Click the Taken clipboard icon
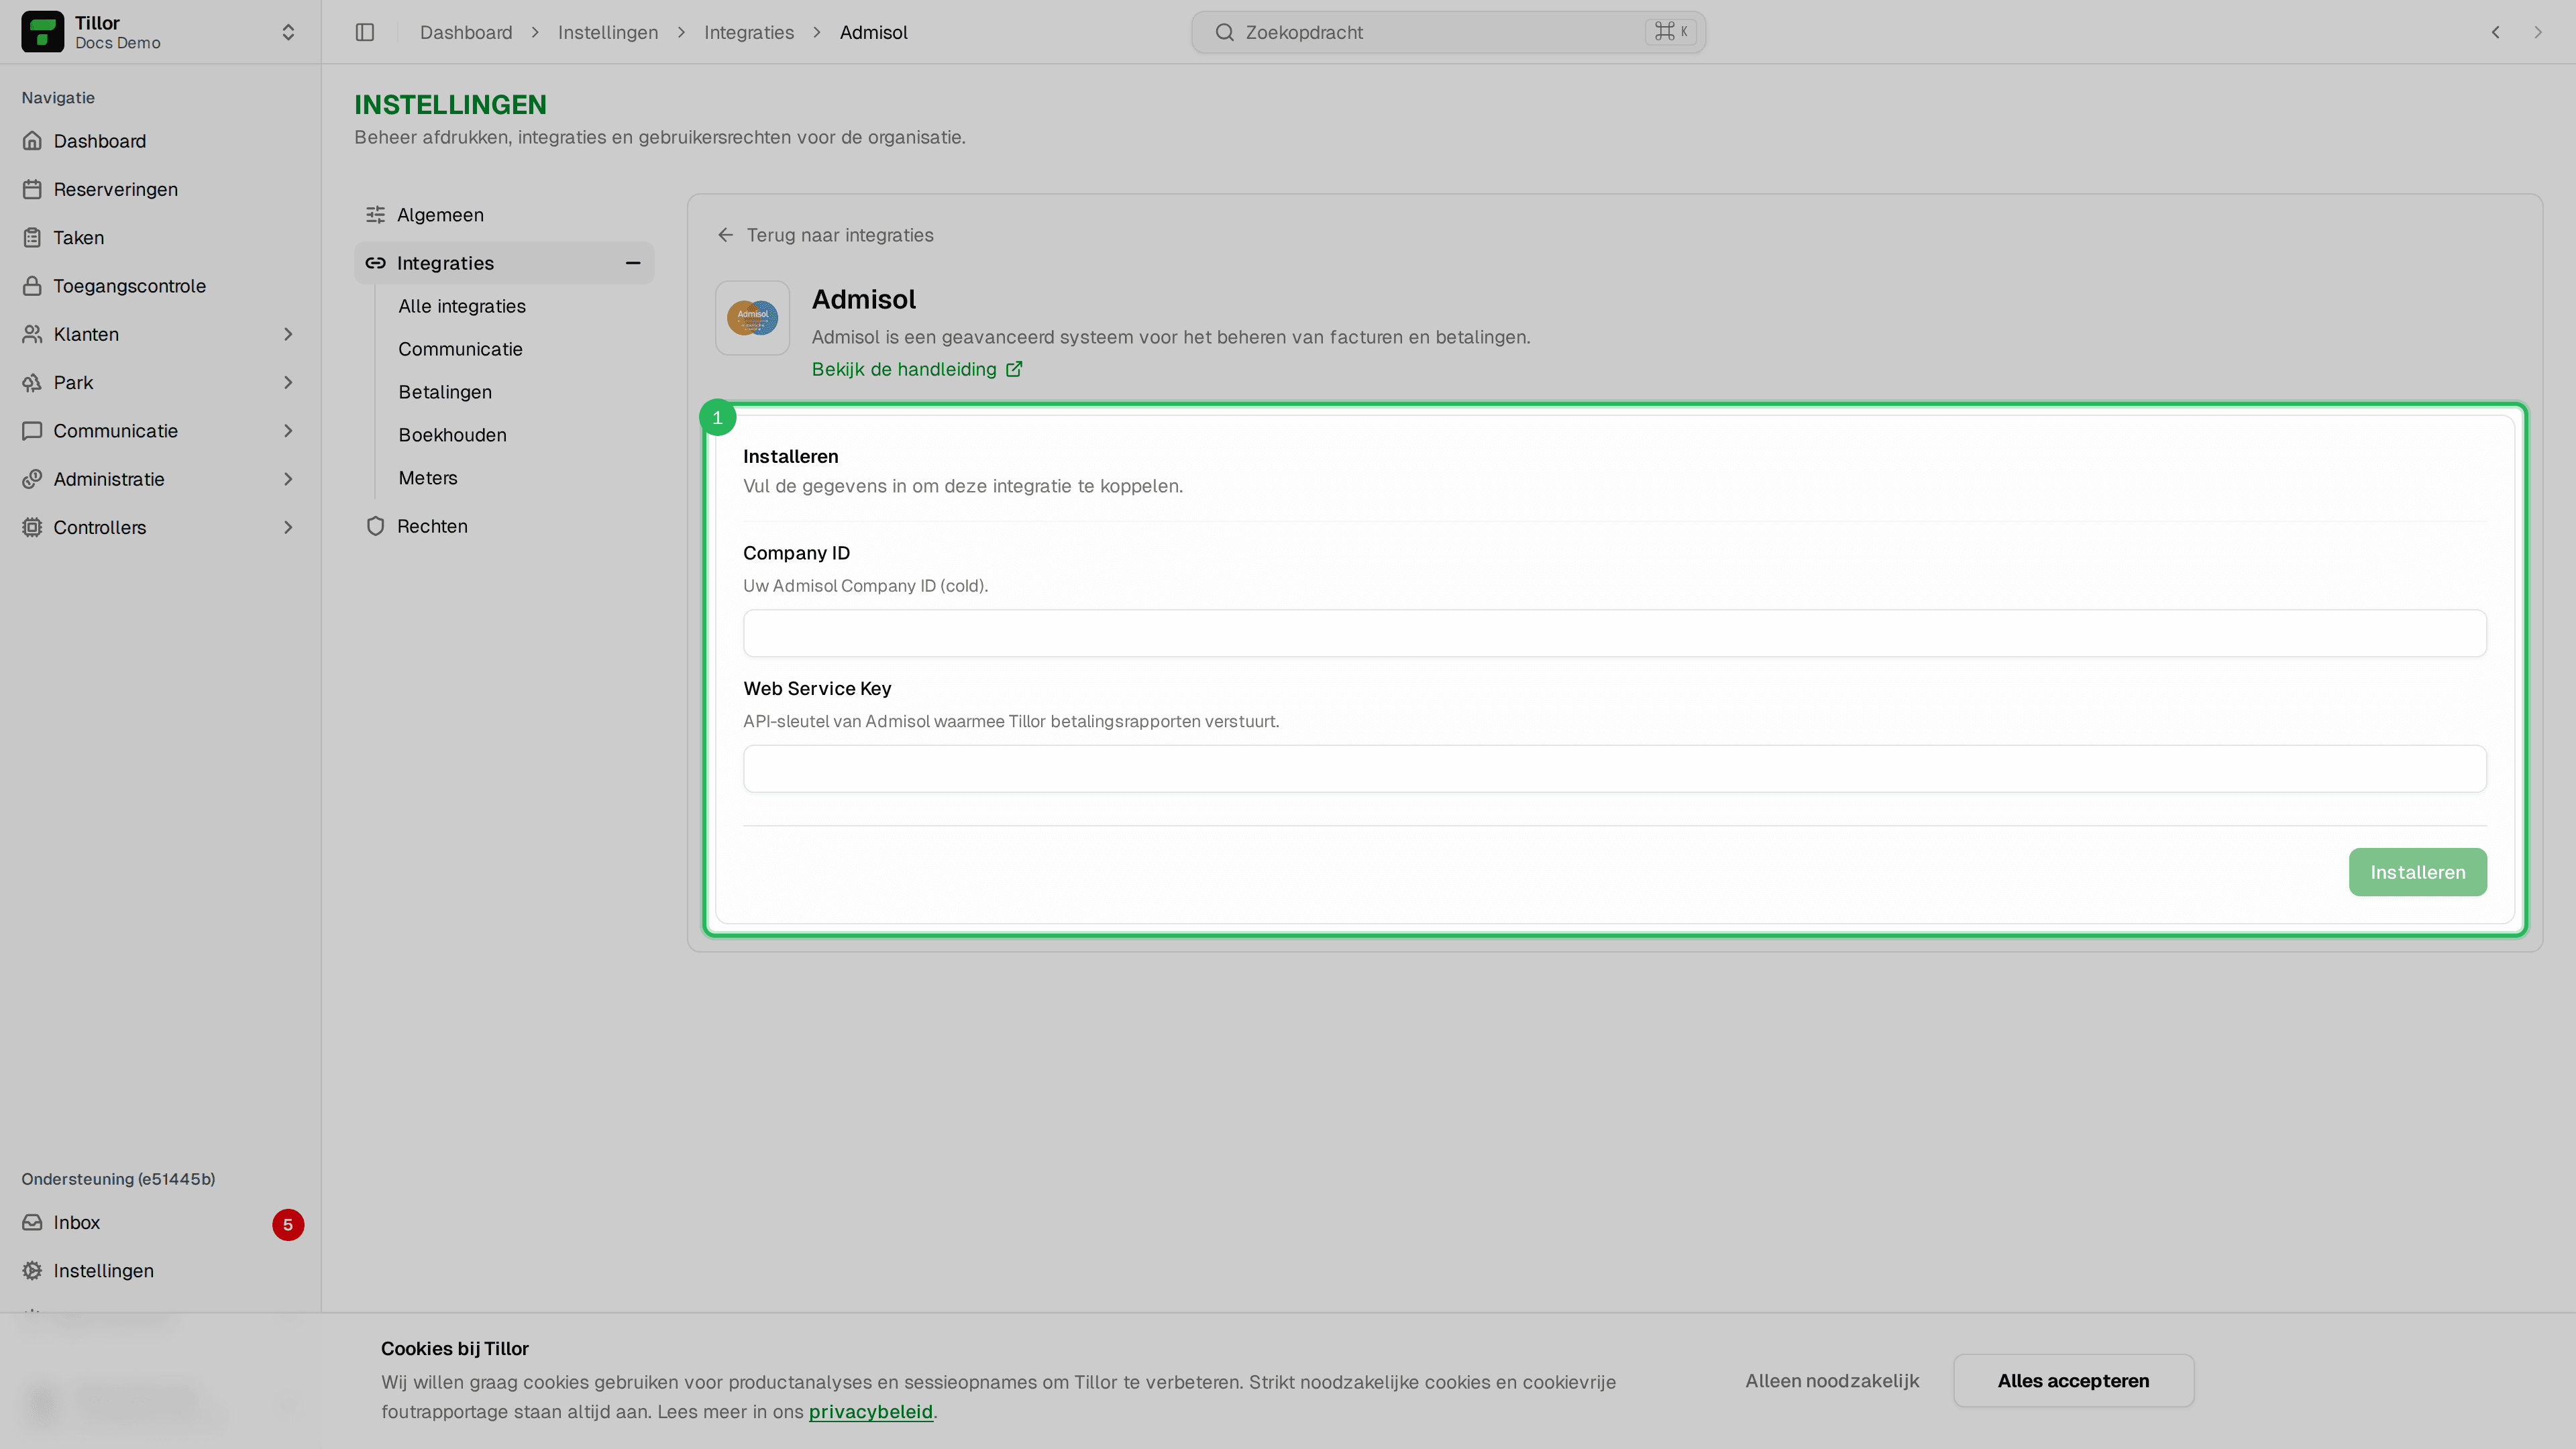Screen dimensions: 2576x1449 pos(32,237)
